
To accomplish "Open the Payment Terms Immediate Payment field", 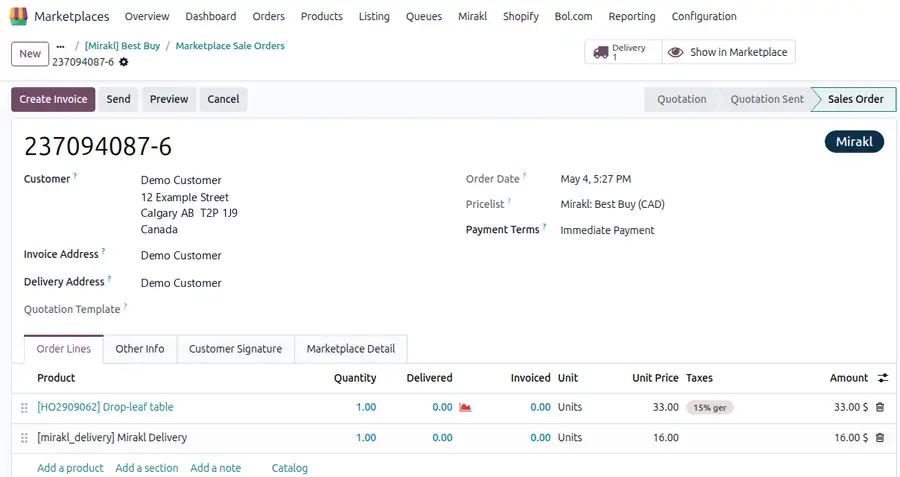I will pos(607,230).
